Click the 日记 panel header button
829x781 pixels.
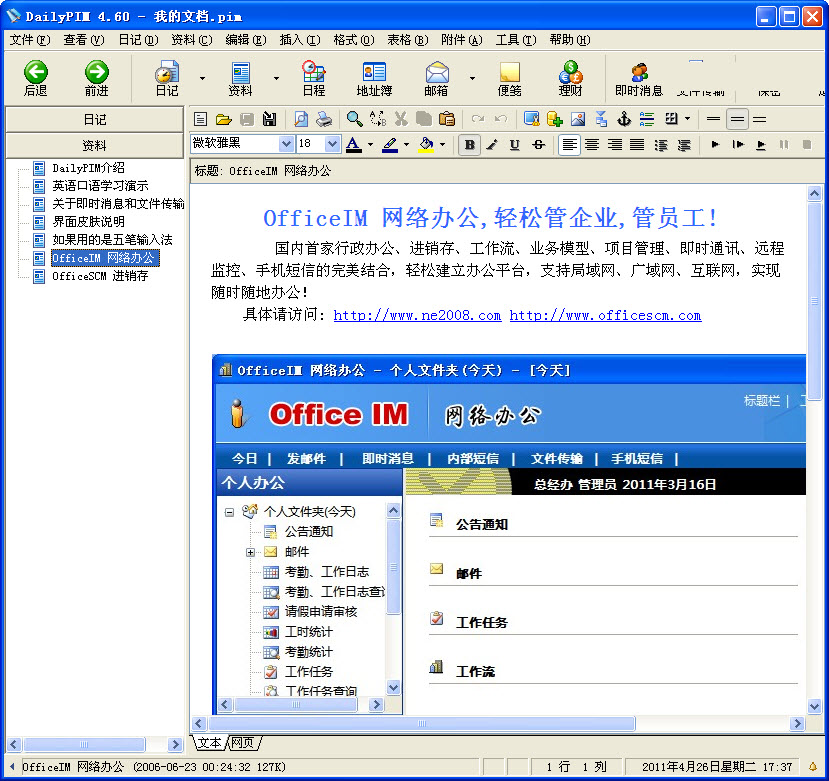[x=95, y=120]
